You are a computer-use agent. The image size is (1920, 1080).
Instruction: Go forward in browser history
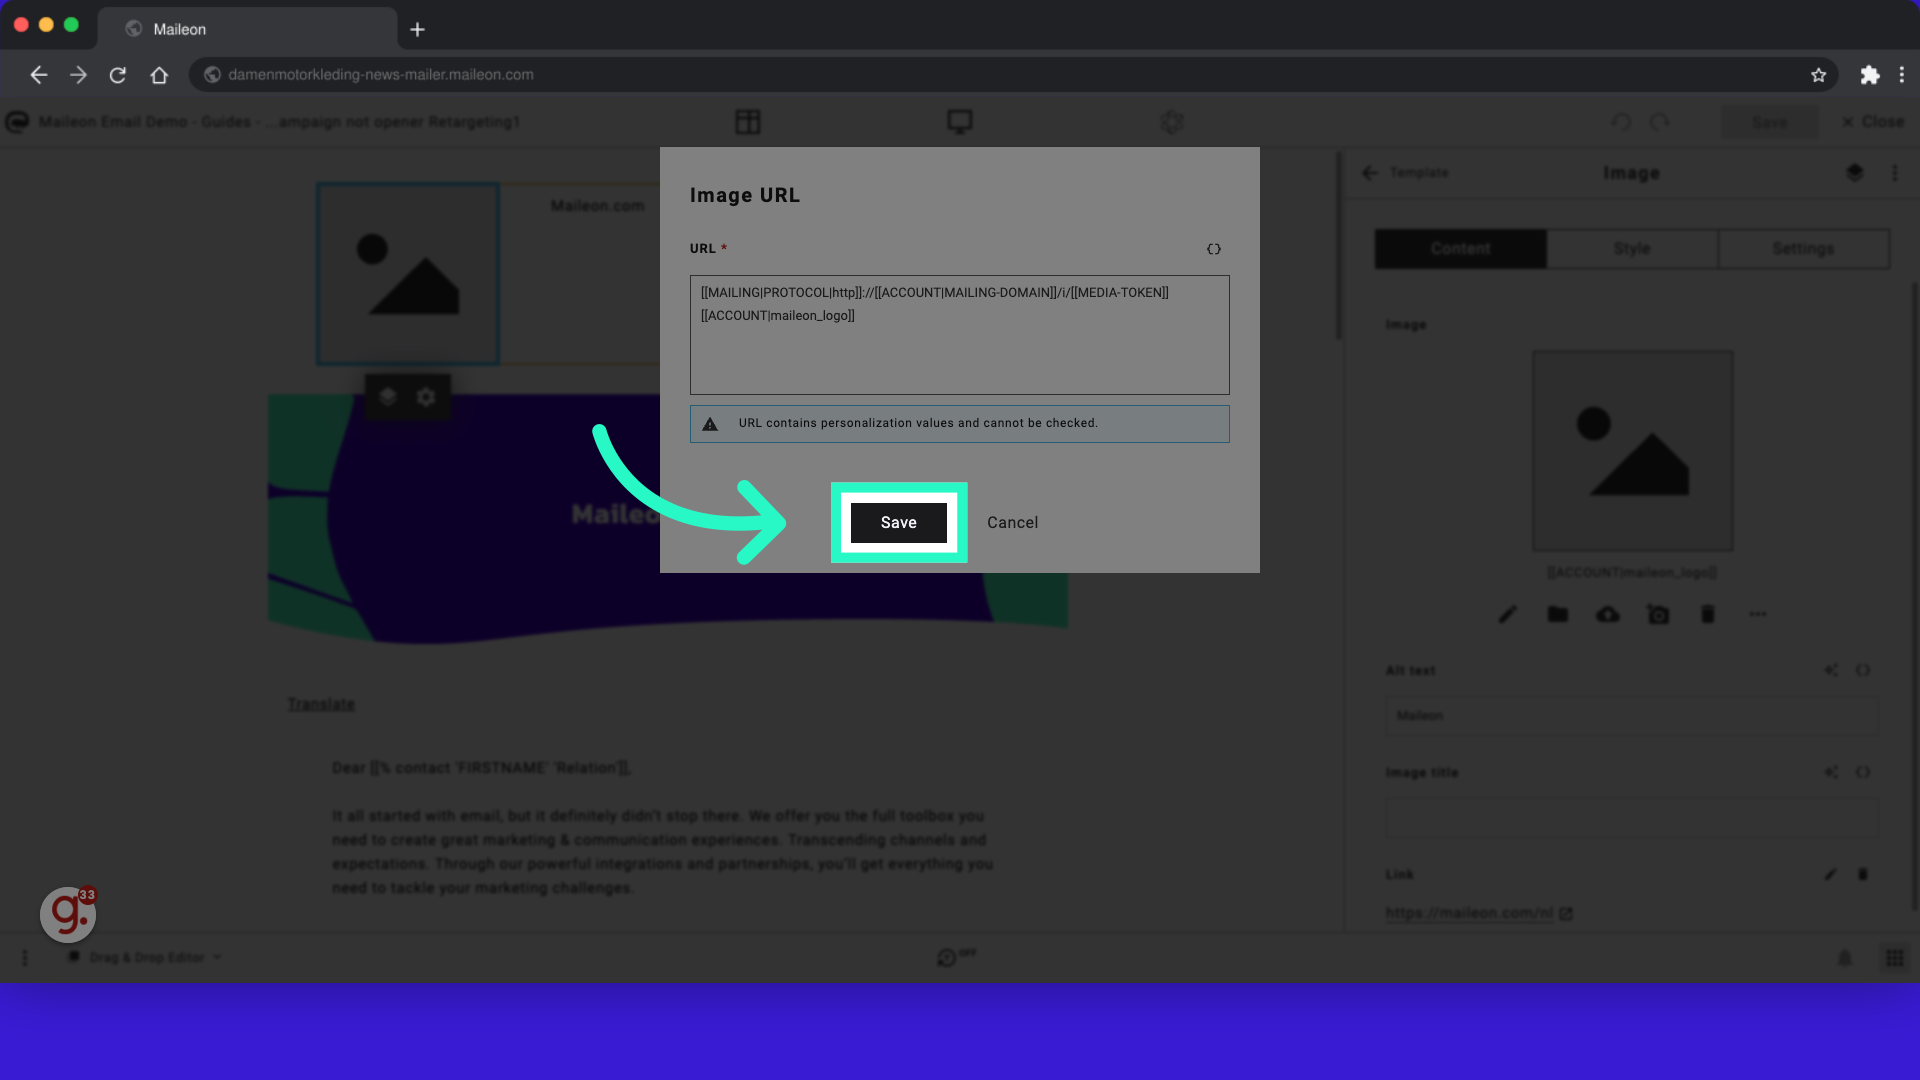pyautogui.click(x=78, y=75)
